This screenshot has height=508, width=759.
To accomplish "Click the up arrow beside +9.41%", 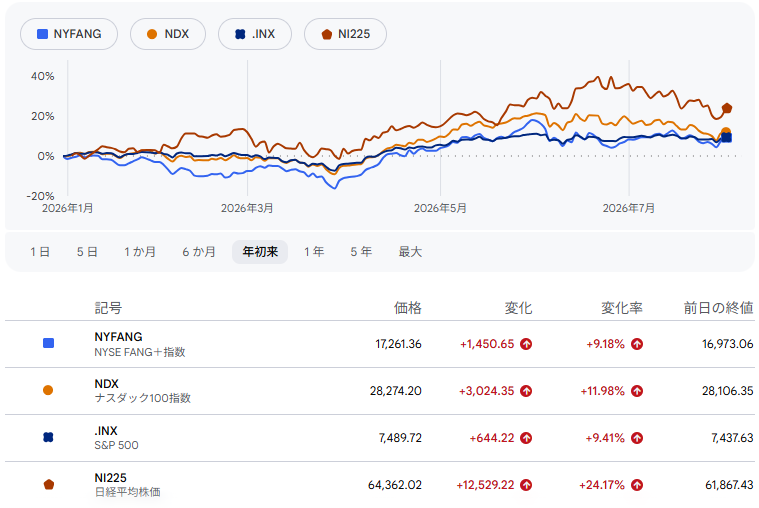I will point(637,438).
